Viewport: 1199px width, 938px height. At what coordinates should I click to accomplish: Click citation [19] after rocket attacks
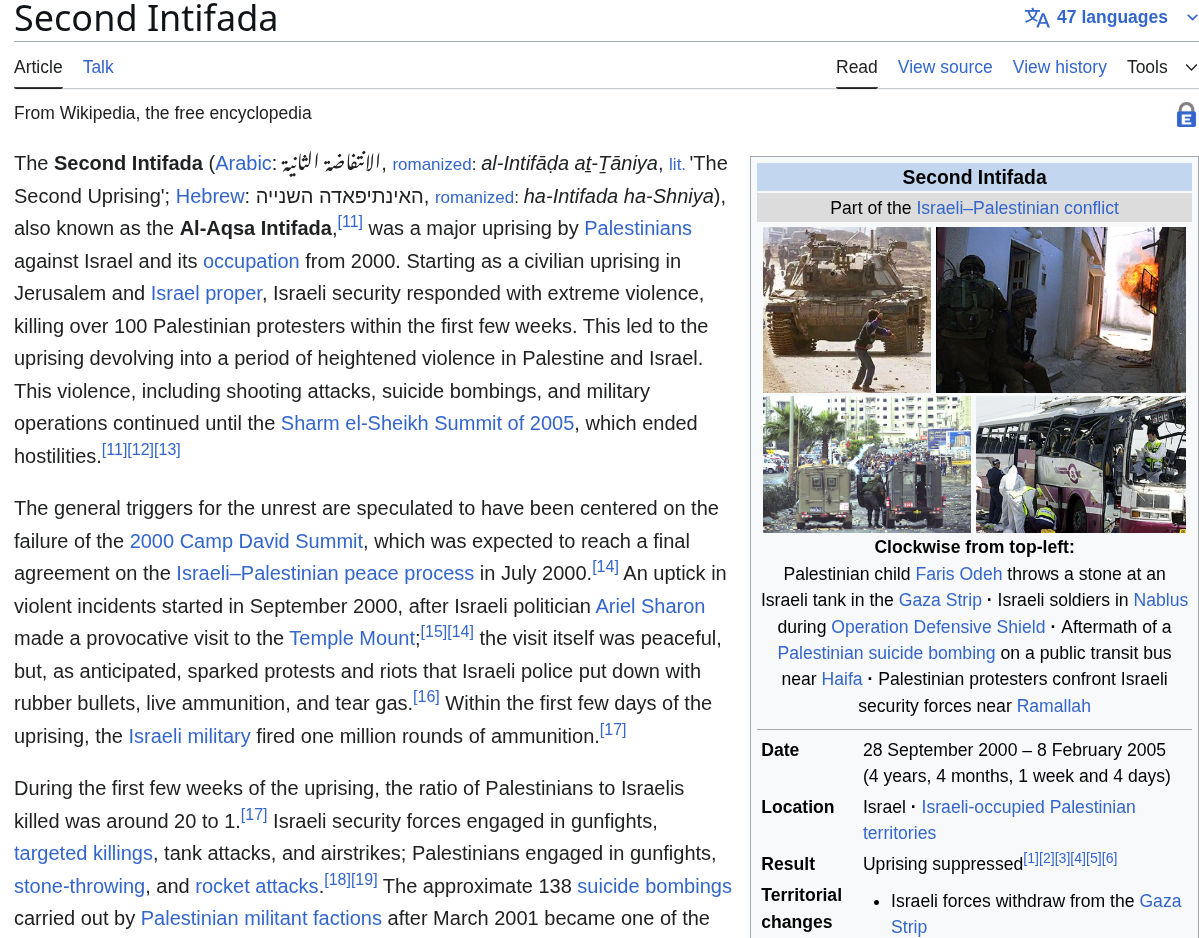[x=364, y=879]
